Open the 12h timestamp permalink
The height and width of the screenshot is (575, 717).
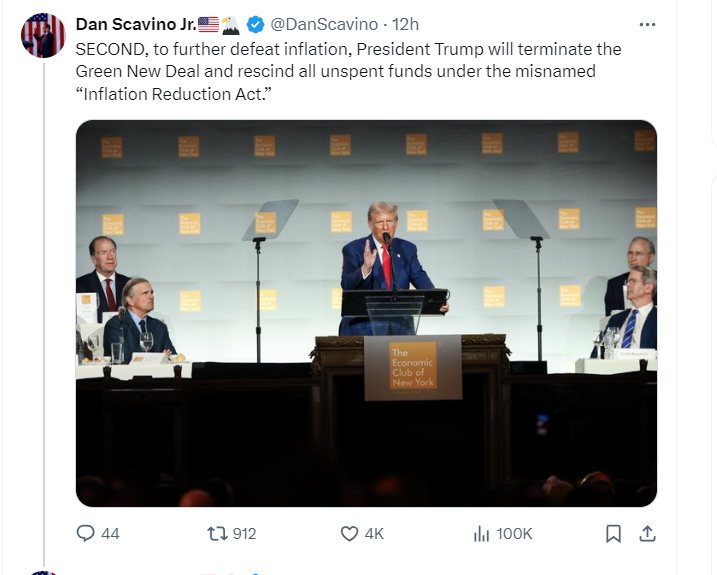[x=406, y=24]
